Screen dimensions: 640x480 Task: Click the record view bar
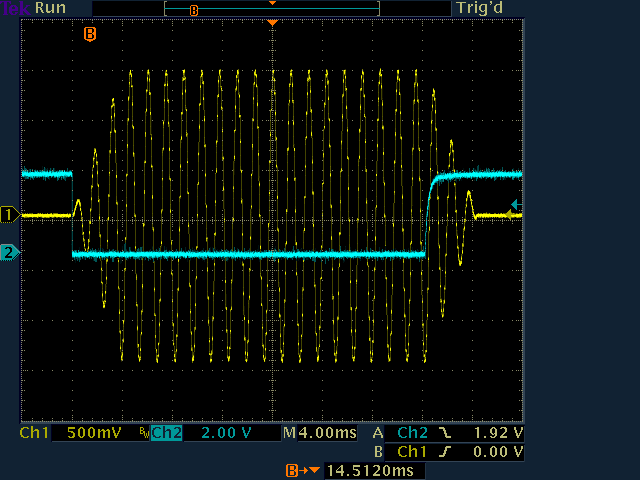[x=272, y=9]
